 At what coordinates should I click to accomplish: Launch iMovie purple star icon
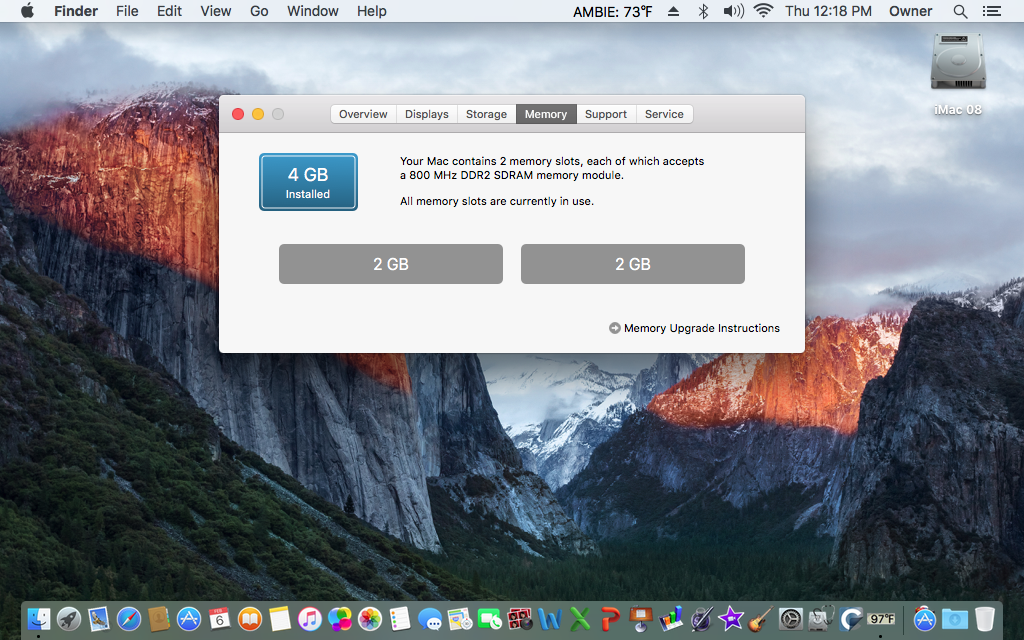point(731,618)
